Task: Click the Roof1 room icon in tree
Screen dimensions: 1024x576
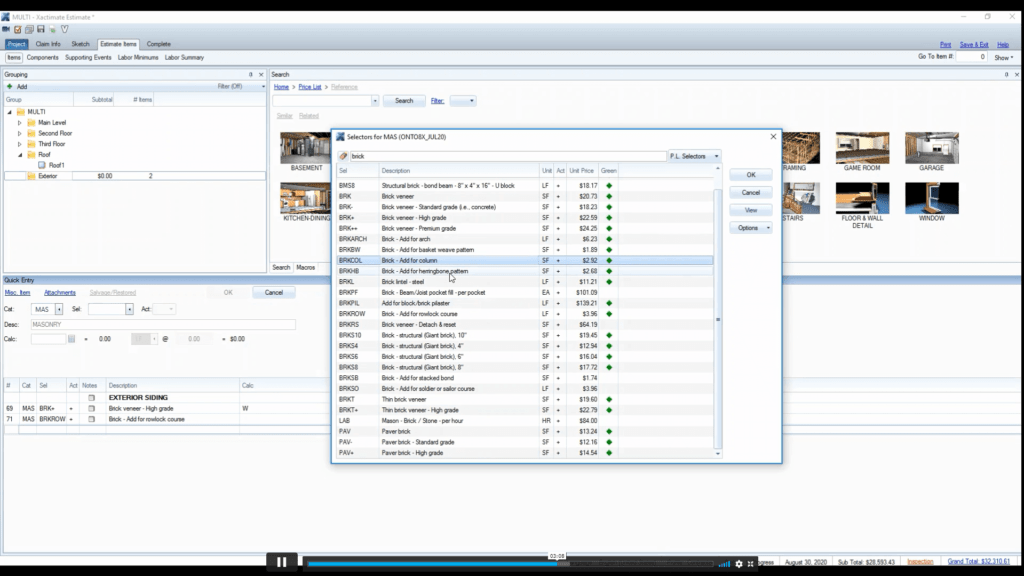Action: tap(42, 165)
